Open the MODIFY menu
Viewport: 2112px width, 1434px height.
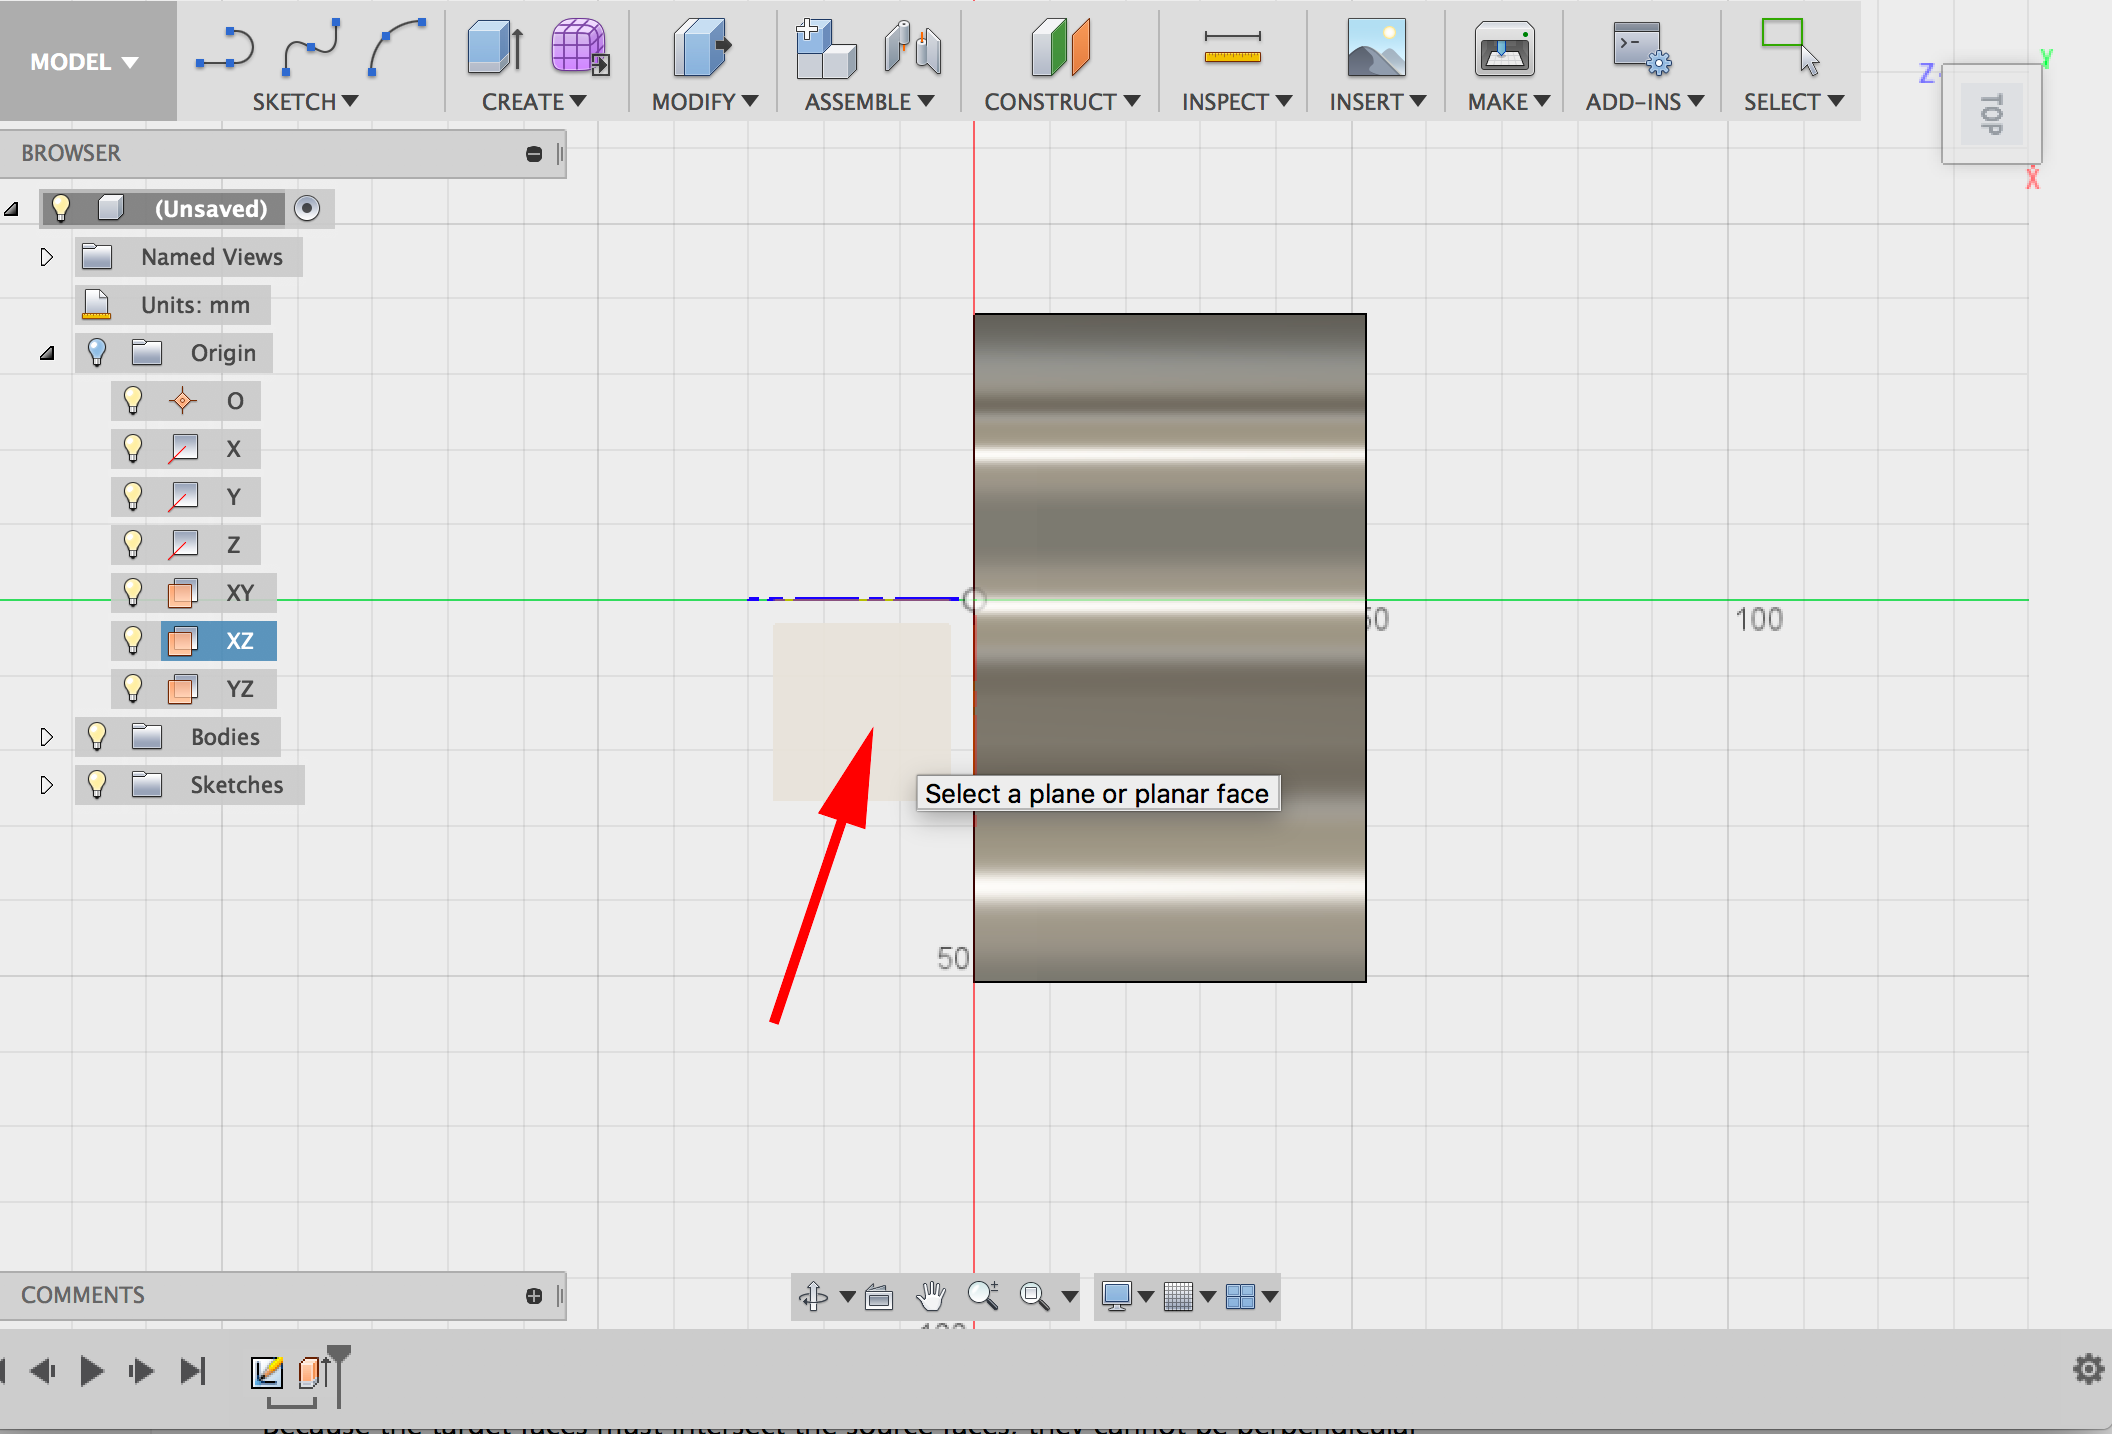coord(705,102)
